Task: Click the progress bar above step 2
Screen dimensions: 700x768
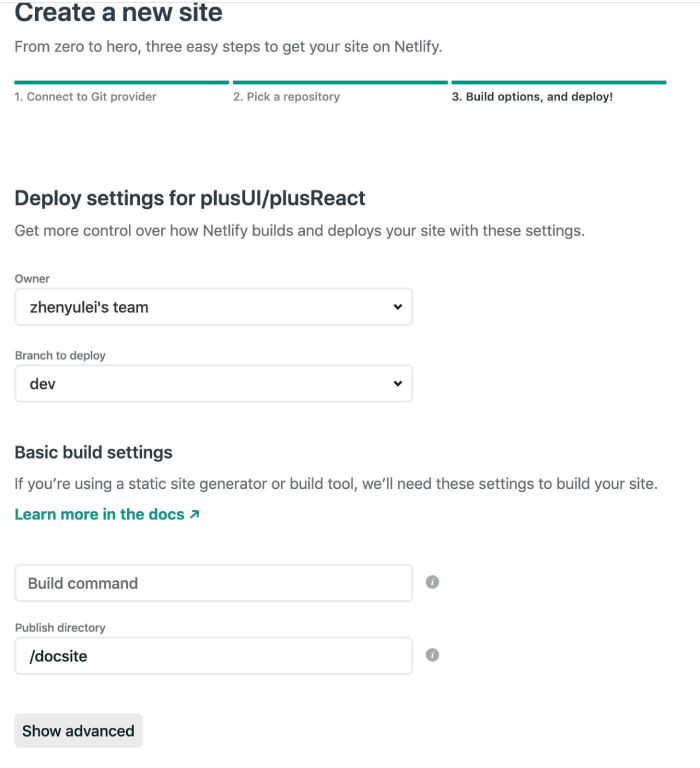Action: coord(340,82)
